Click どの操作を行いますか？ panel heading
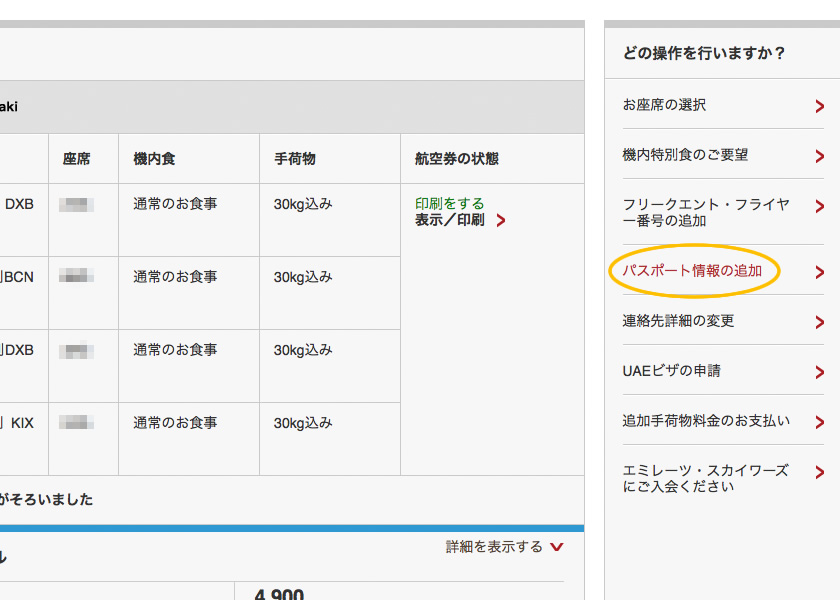This screenshot has height=600, width=840. coord(704,53)
